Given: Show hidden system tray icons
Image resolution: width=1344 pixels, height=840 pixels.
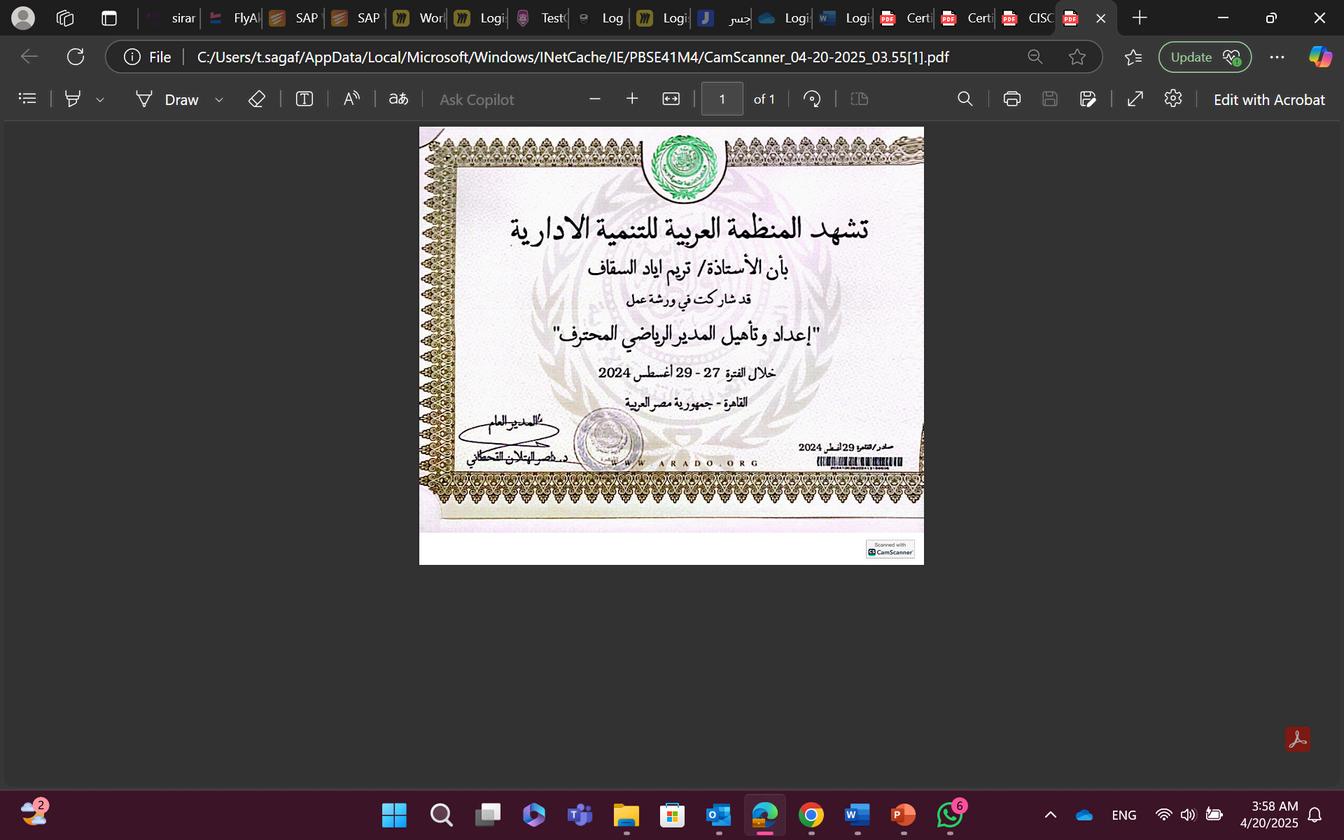Looking at the screenshot, I should tap(1050, 815).
